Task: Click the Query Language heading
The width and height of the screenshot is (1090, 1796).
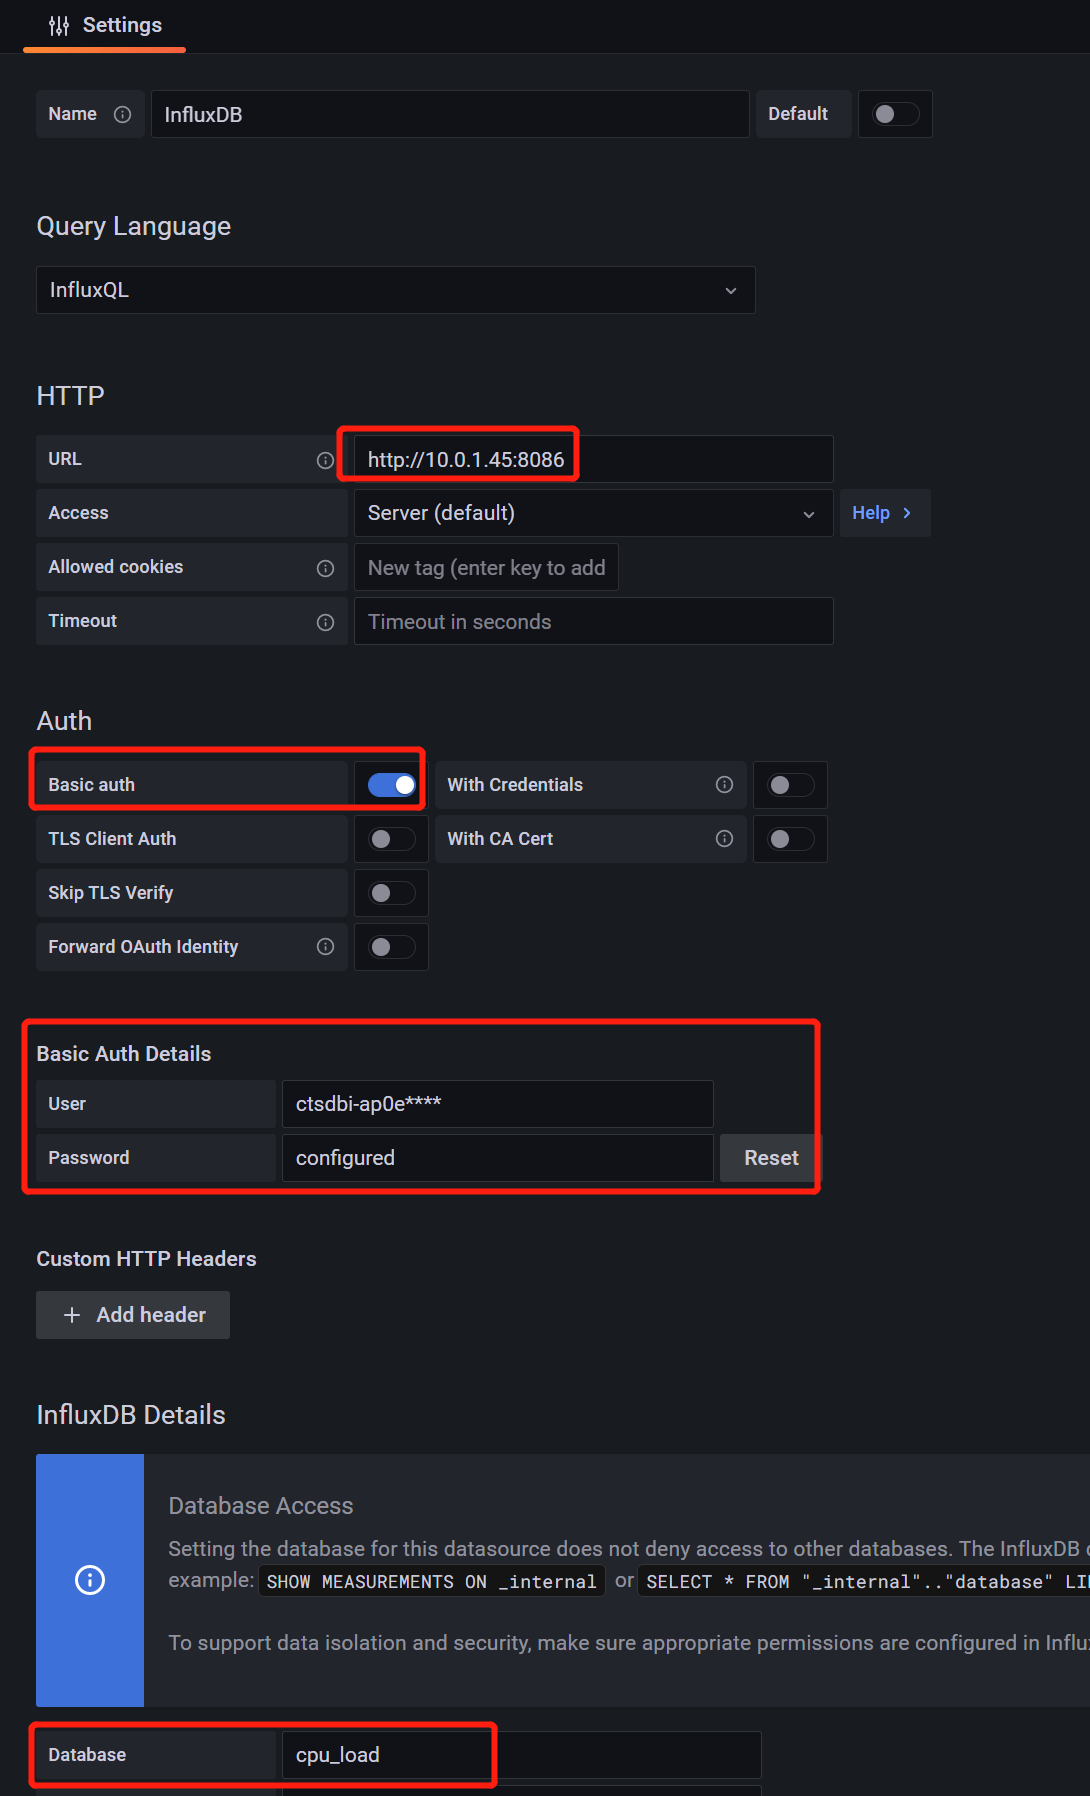Action: 134,227
